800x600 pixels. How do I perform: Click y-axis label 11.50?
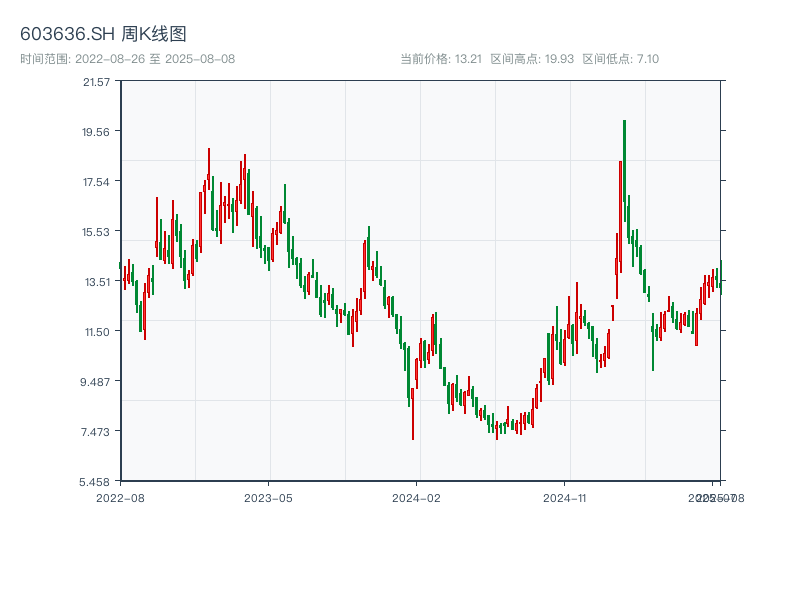pyautogui.click(x=97, y=332)
